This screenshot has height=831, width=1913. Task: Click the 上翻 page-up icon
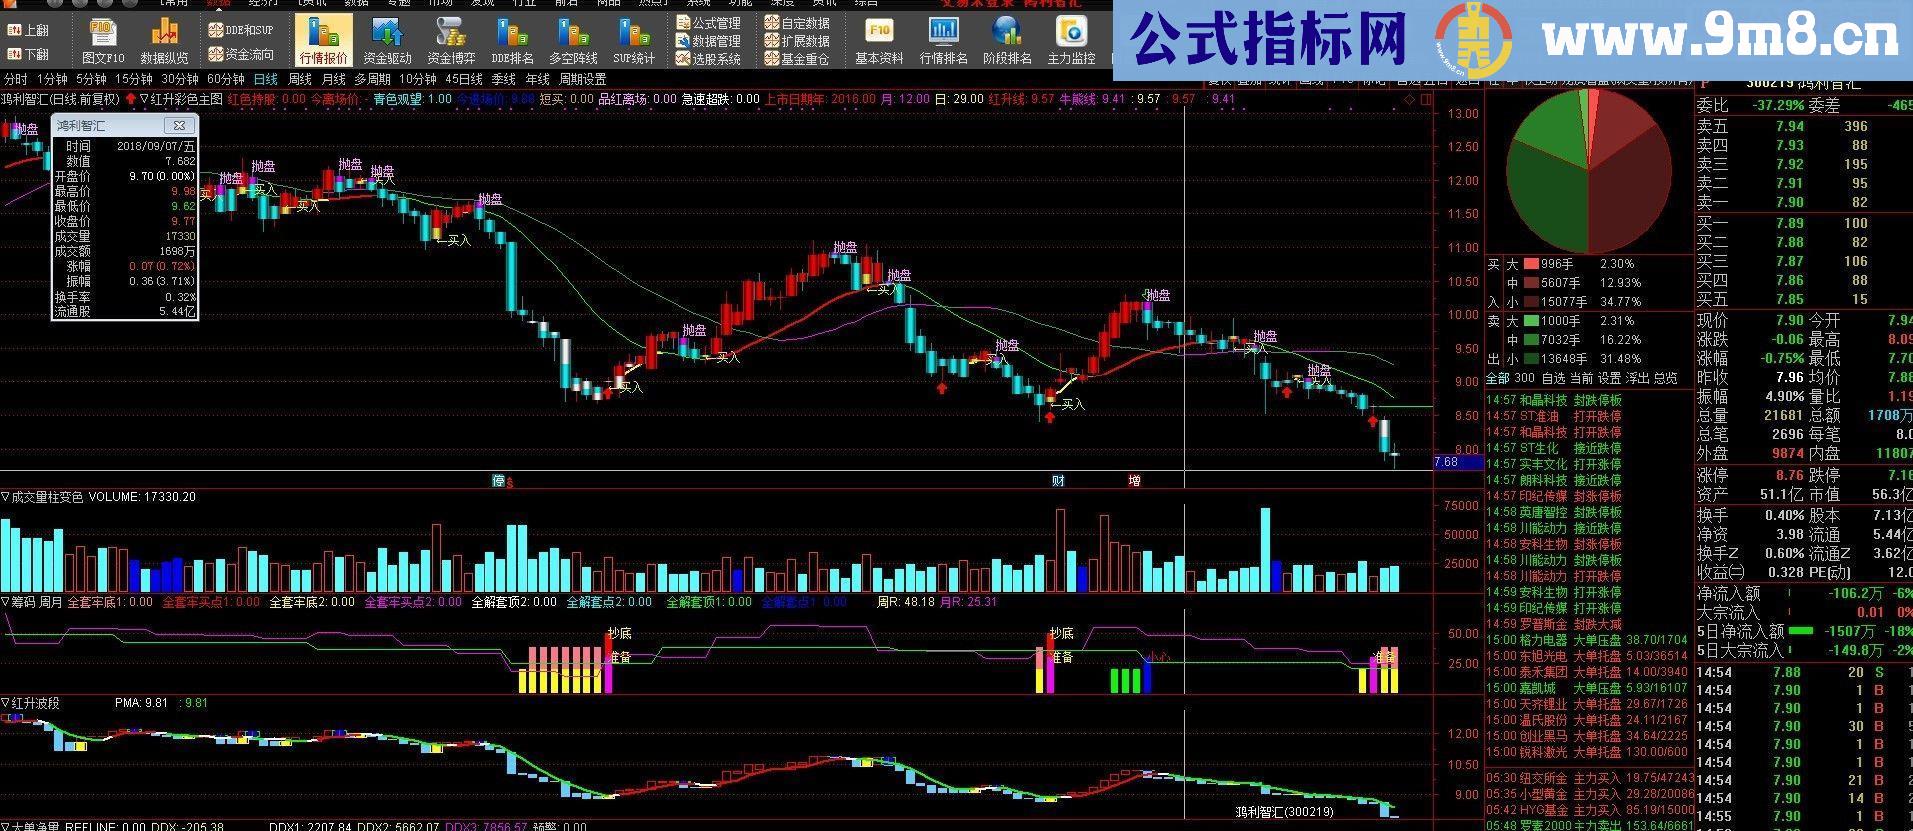click(x=28, y=31)
